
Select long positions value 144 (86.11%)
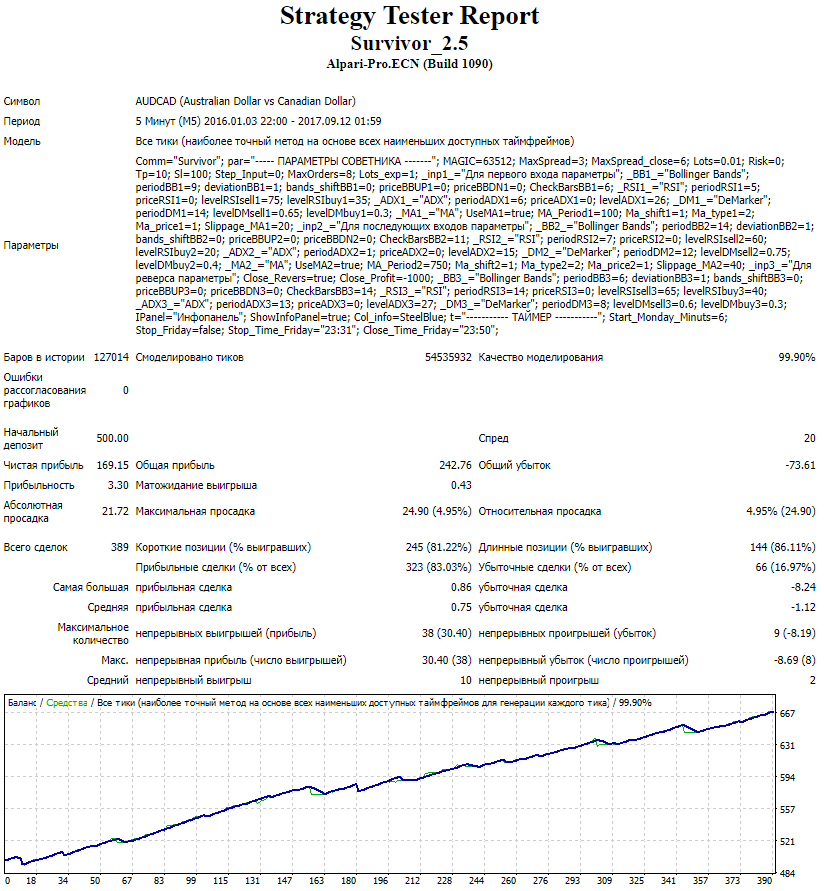[783, 547]
